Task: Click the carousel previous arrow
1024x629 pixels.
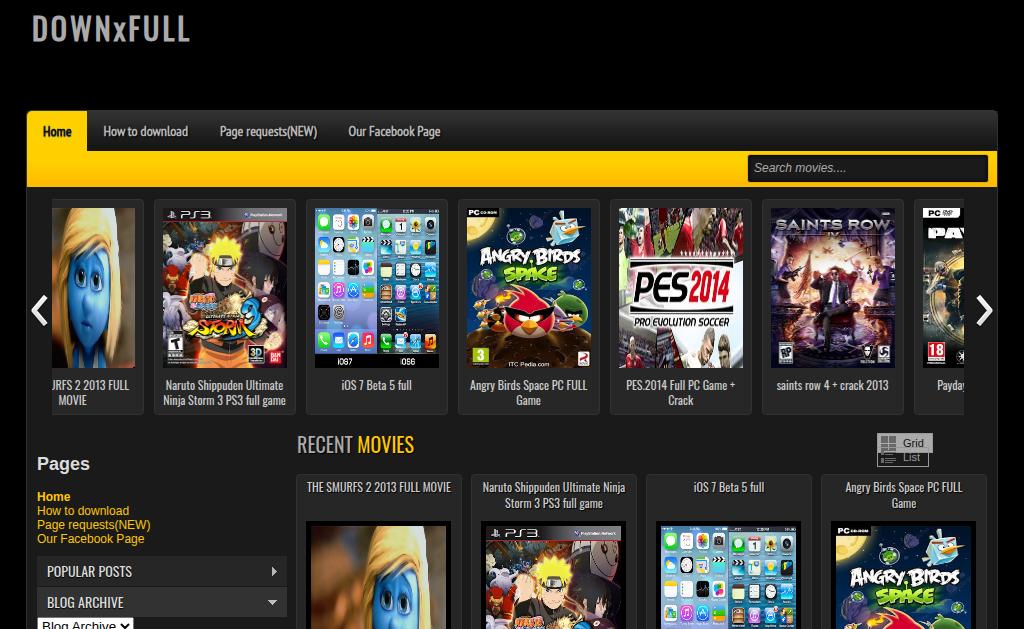Action: 40,310
